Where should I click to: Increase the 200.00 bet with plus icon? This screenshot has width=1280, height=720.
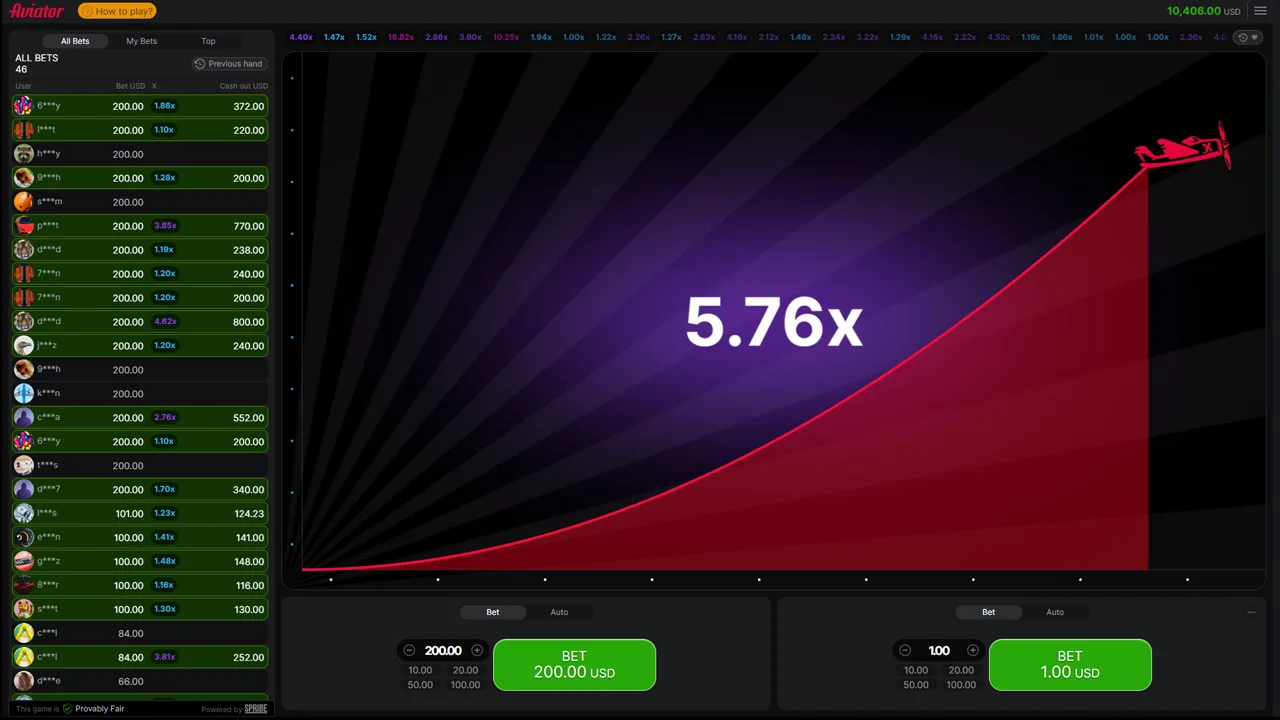point(477,650)
